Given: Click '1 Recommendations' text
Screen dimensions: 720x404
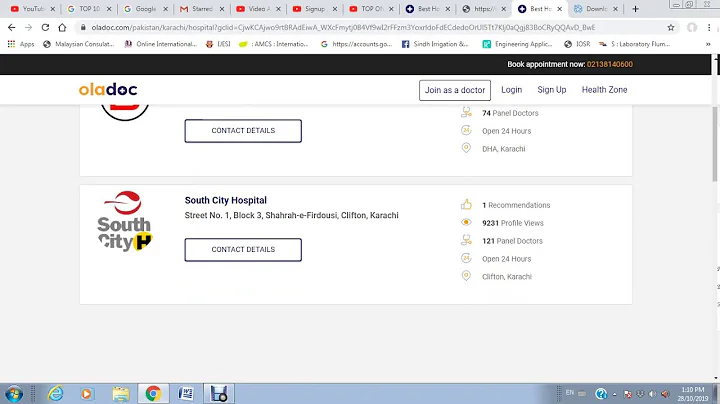Looking at the screenshot, I should pos(516,205).
